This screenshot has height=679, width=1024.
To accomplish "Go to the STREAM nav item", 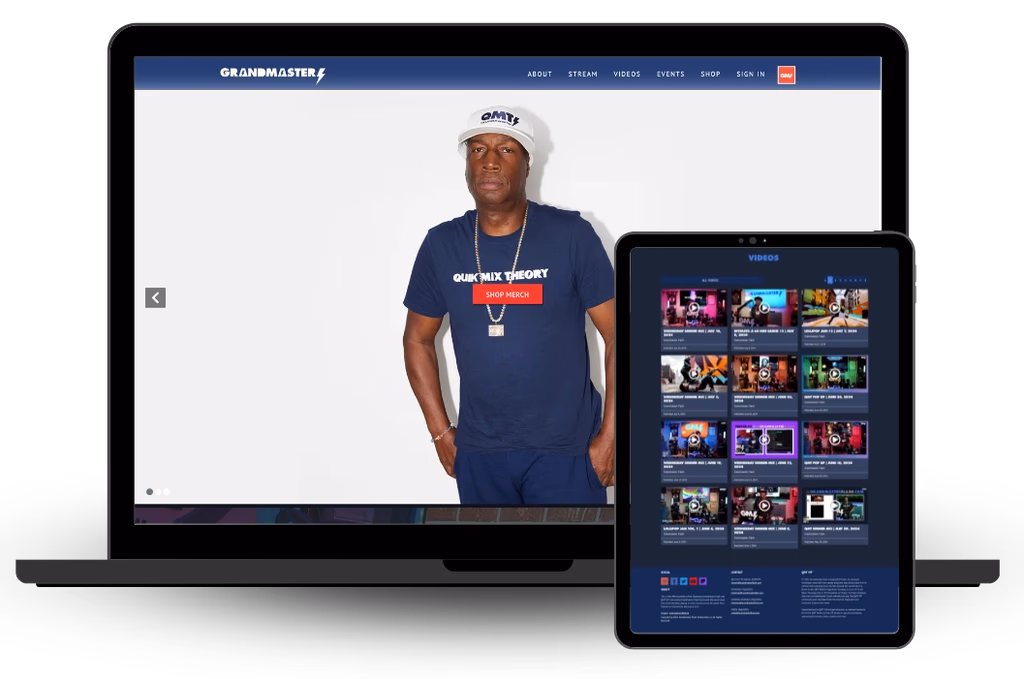I will [x=583, y=74].
